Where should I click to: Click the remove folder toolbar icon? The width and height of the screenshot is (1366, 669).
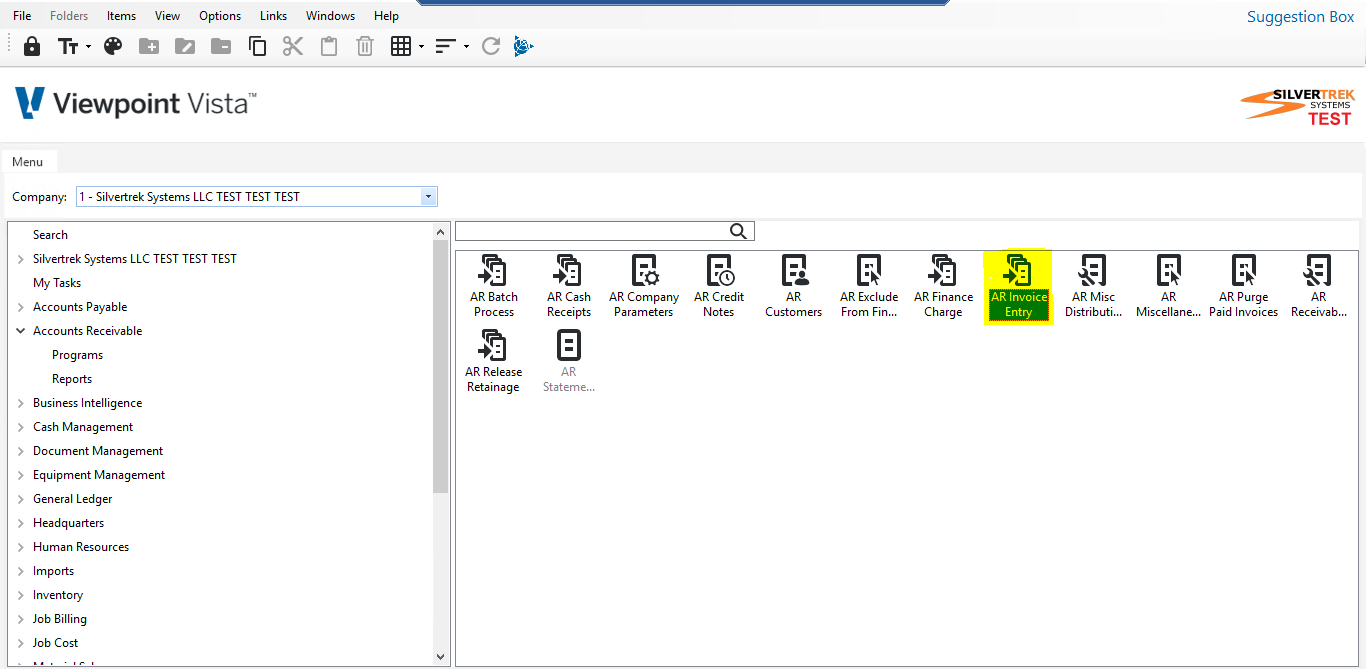click(221, 46)
